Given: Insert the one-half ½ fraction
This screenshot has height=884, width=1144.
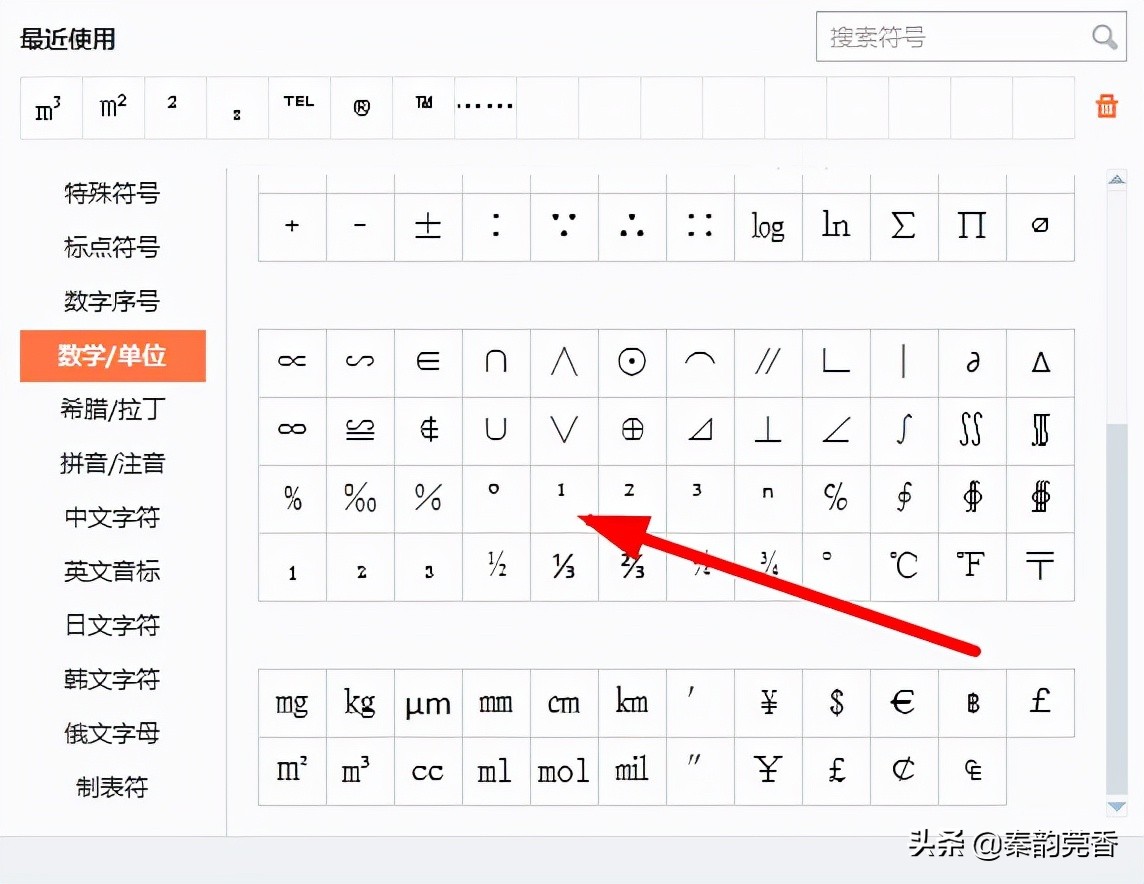Looking at the screenshot, I should pos(496,567).
